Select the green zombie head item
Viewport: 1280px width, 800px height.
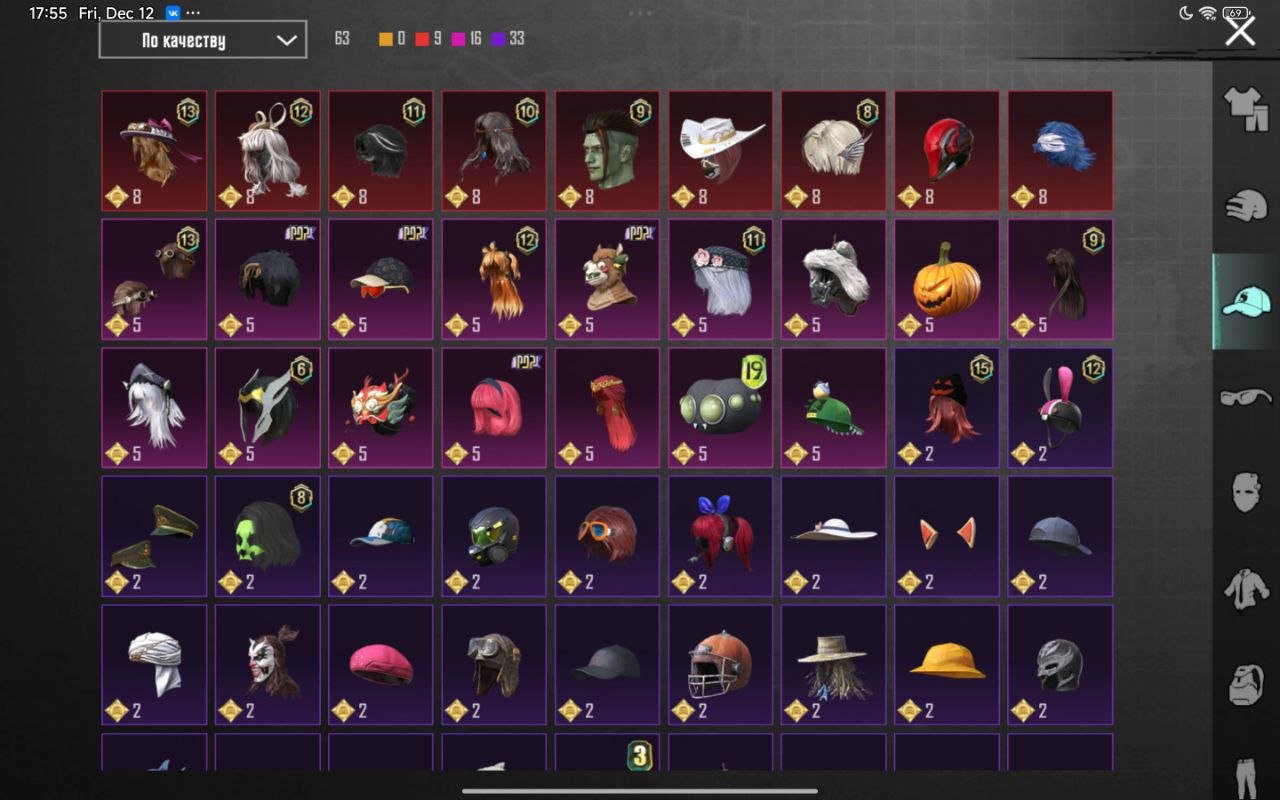coord(607,151)
